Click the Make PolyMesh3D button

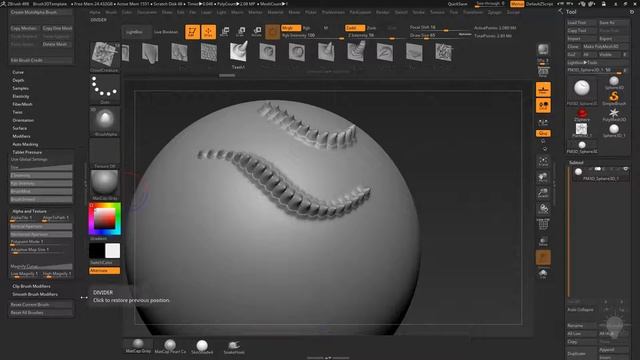pos(605,47)
